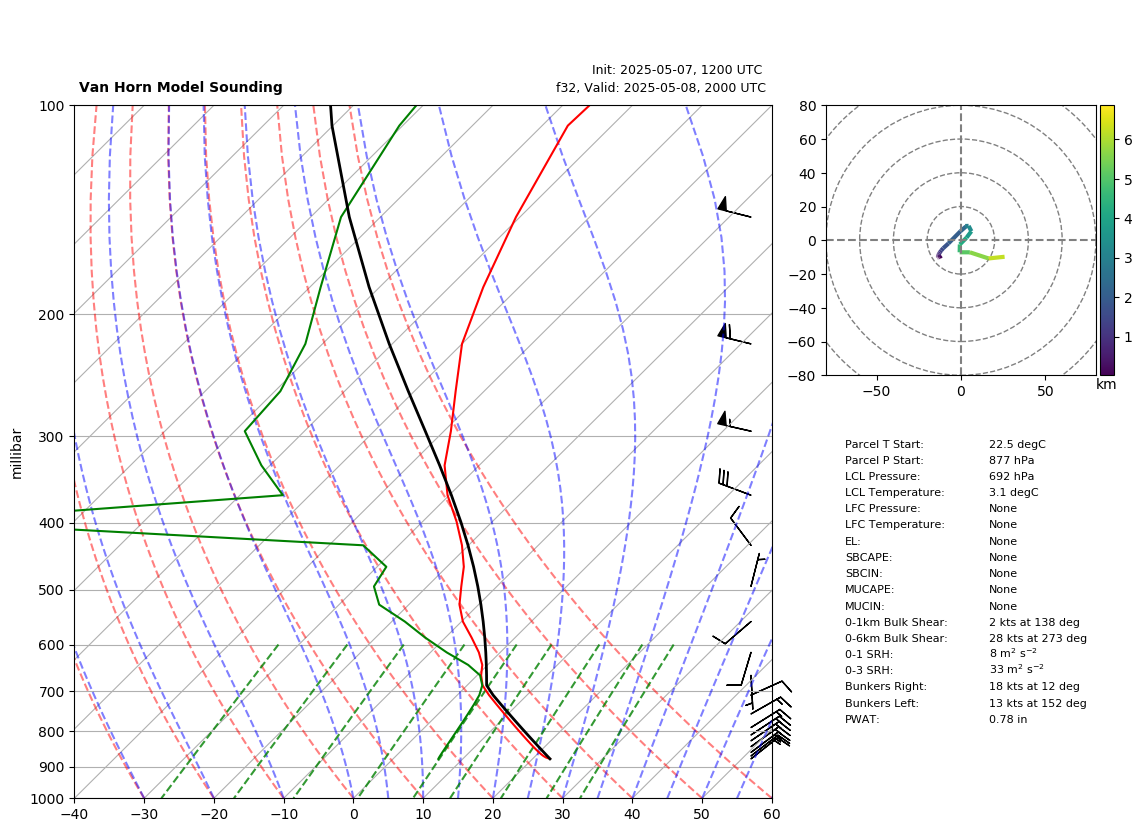Select the "877 hPa" value
Viewport: 1142px width, 832px height.
coord(1012,460)
